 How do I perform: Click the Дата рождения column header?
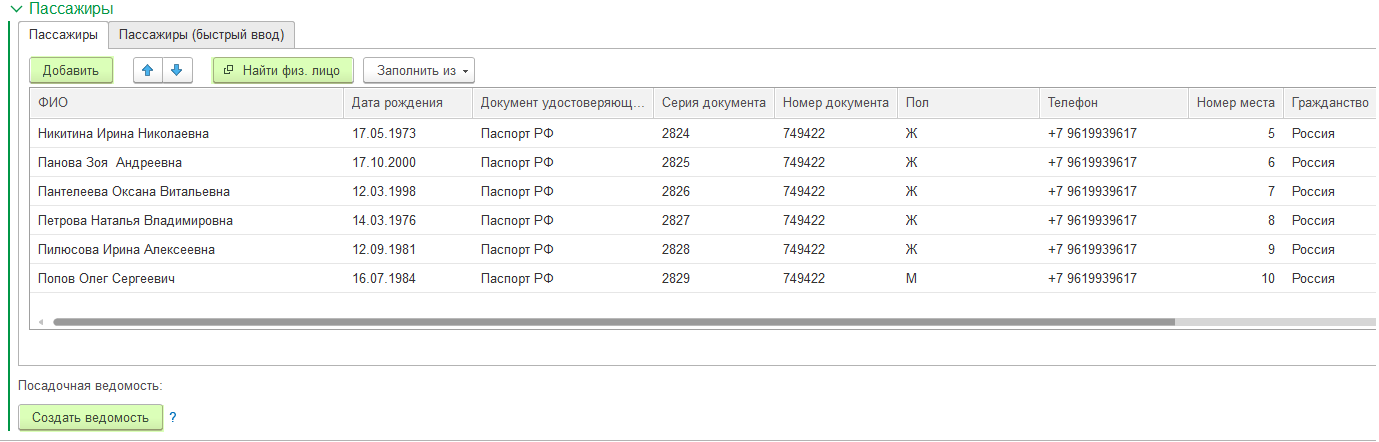[408, 102]
